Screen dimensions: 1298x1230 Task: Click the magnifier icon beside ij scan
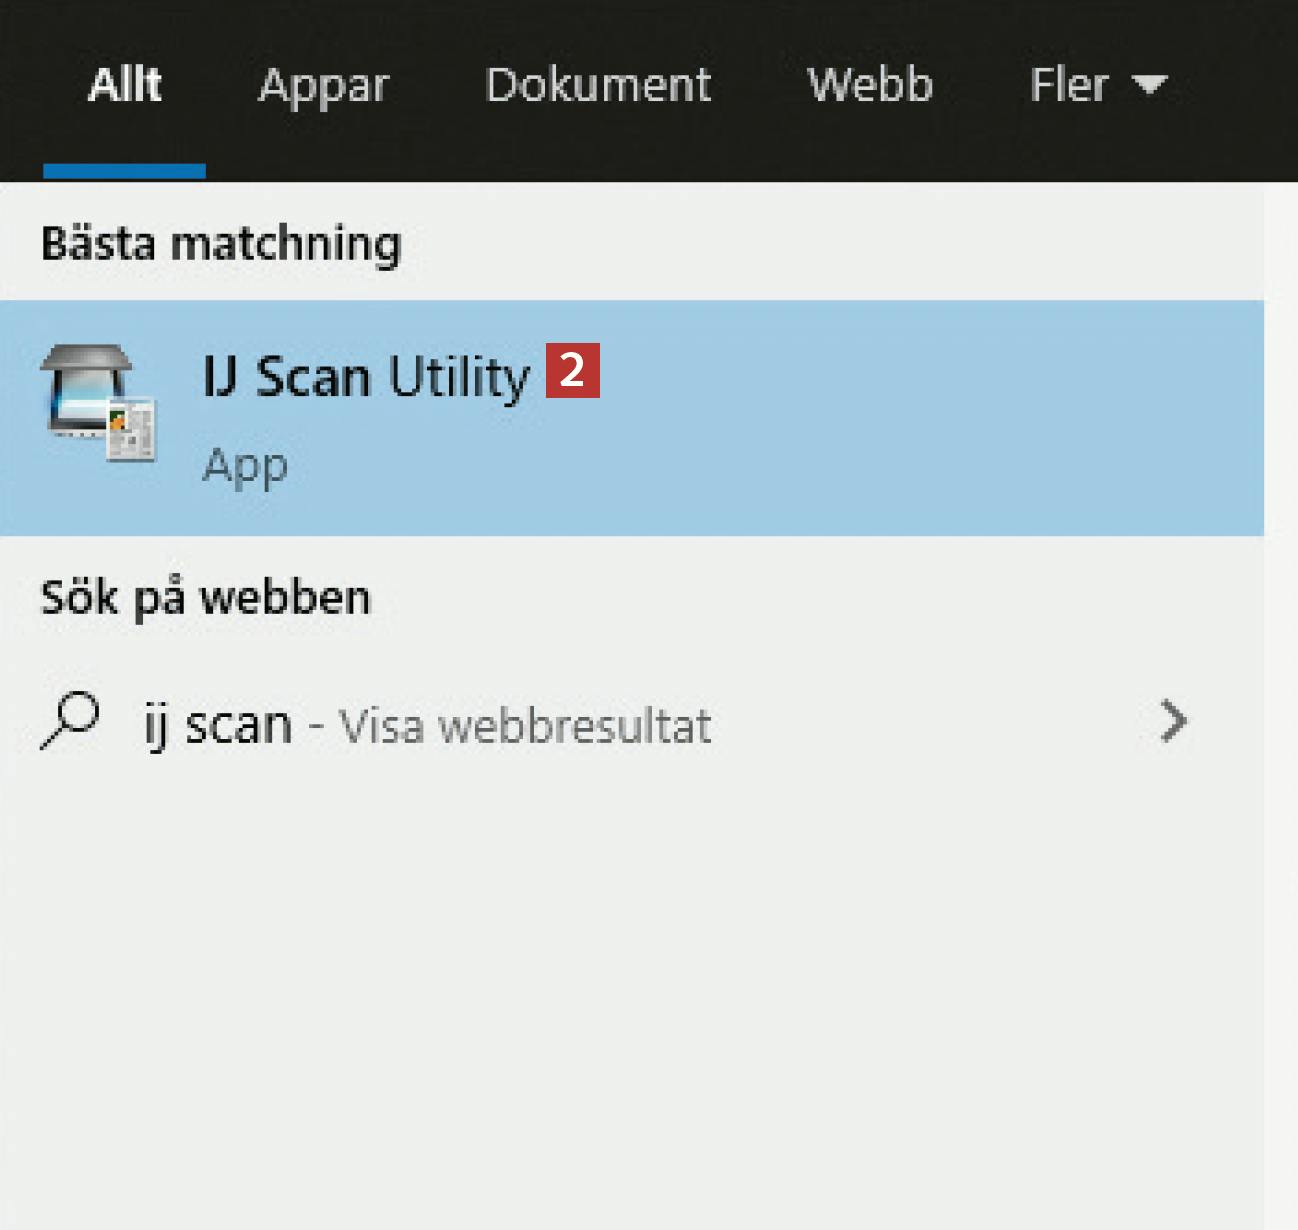70,720
